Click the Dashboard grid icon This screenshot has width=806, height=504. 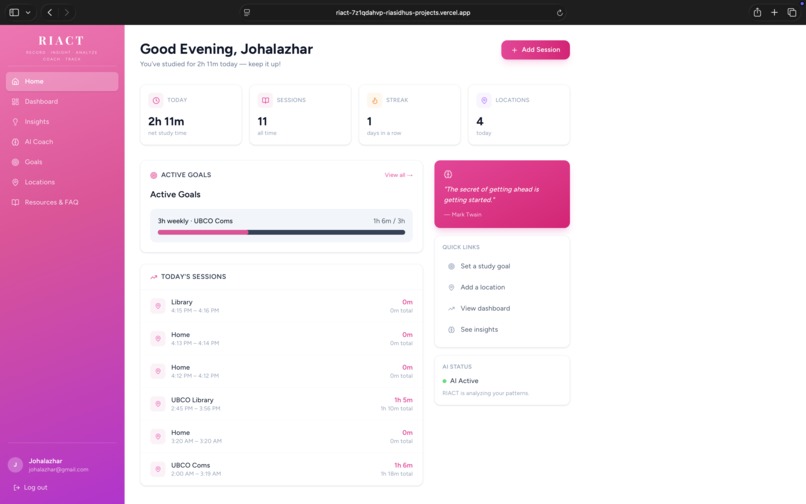[x=15, y=101]
